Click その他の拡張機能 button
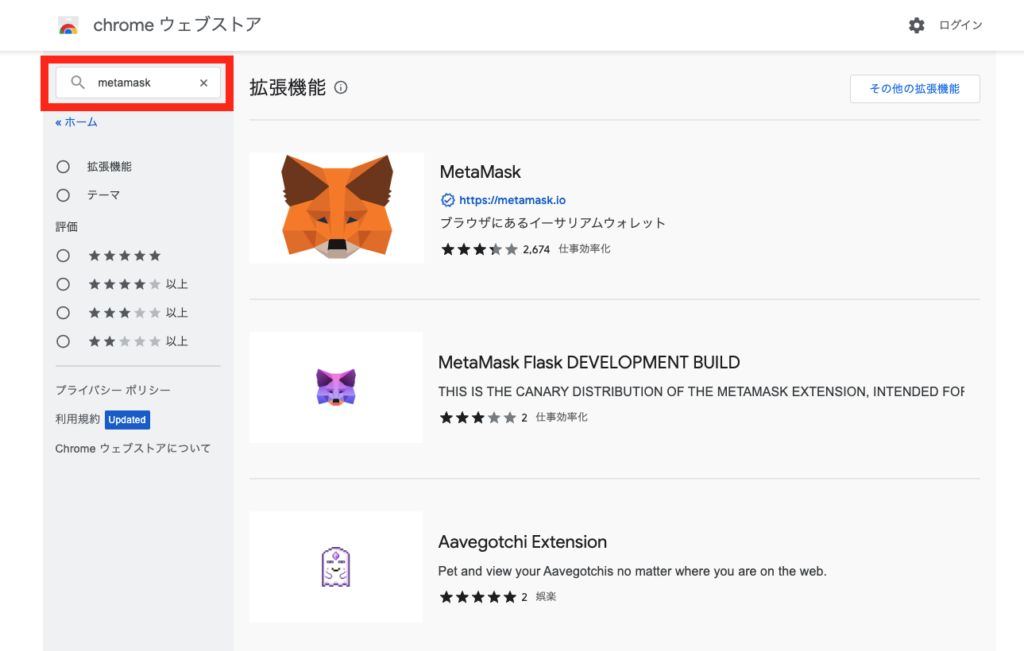 (x=915, y=89)
